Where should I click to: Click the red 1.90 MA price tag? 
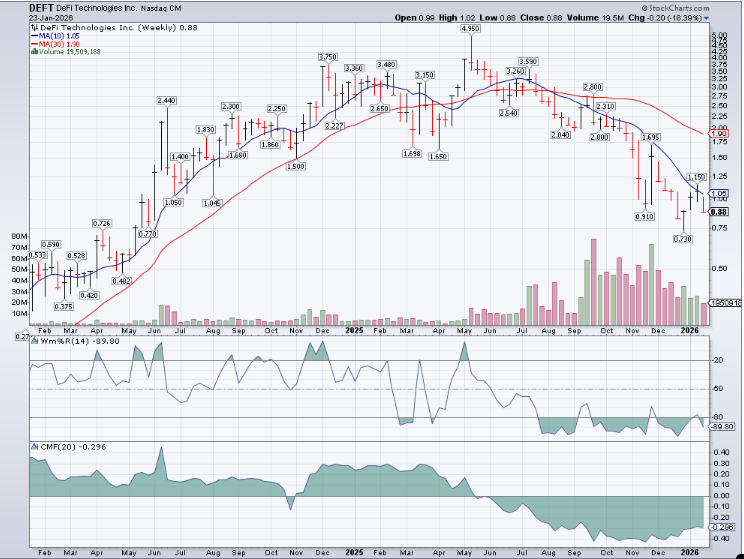(718, 133)
